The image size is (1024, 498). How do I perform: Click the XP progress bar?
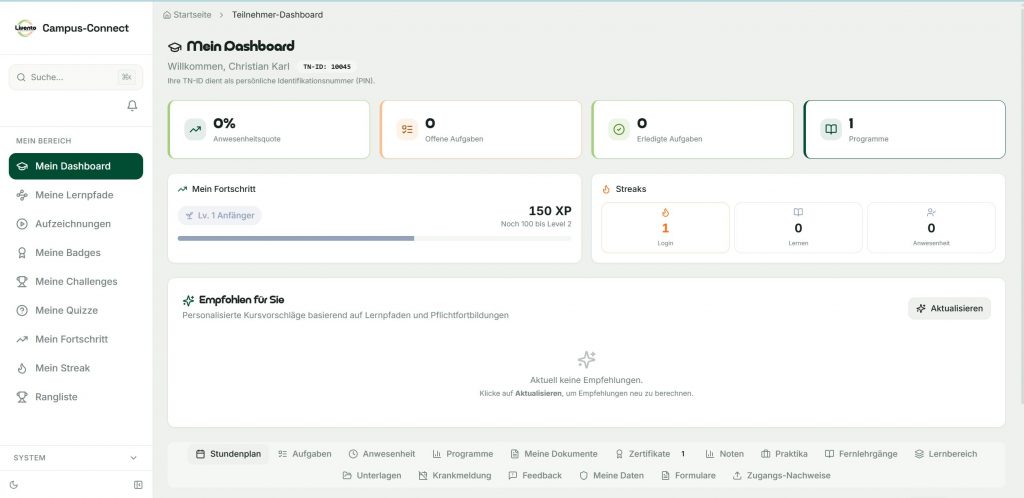(374, 238)
